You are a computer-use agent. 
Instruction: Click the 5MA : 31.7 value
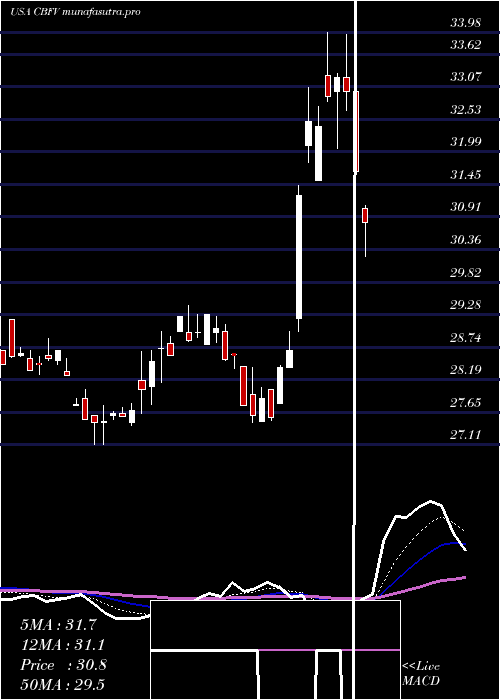click(x=58, y=625)
